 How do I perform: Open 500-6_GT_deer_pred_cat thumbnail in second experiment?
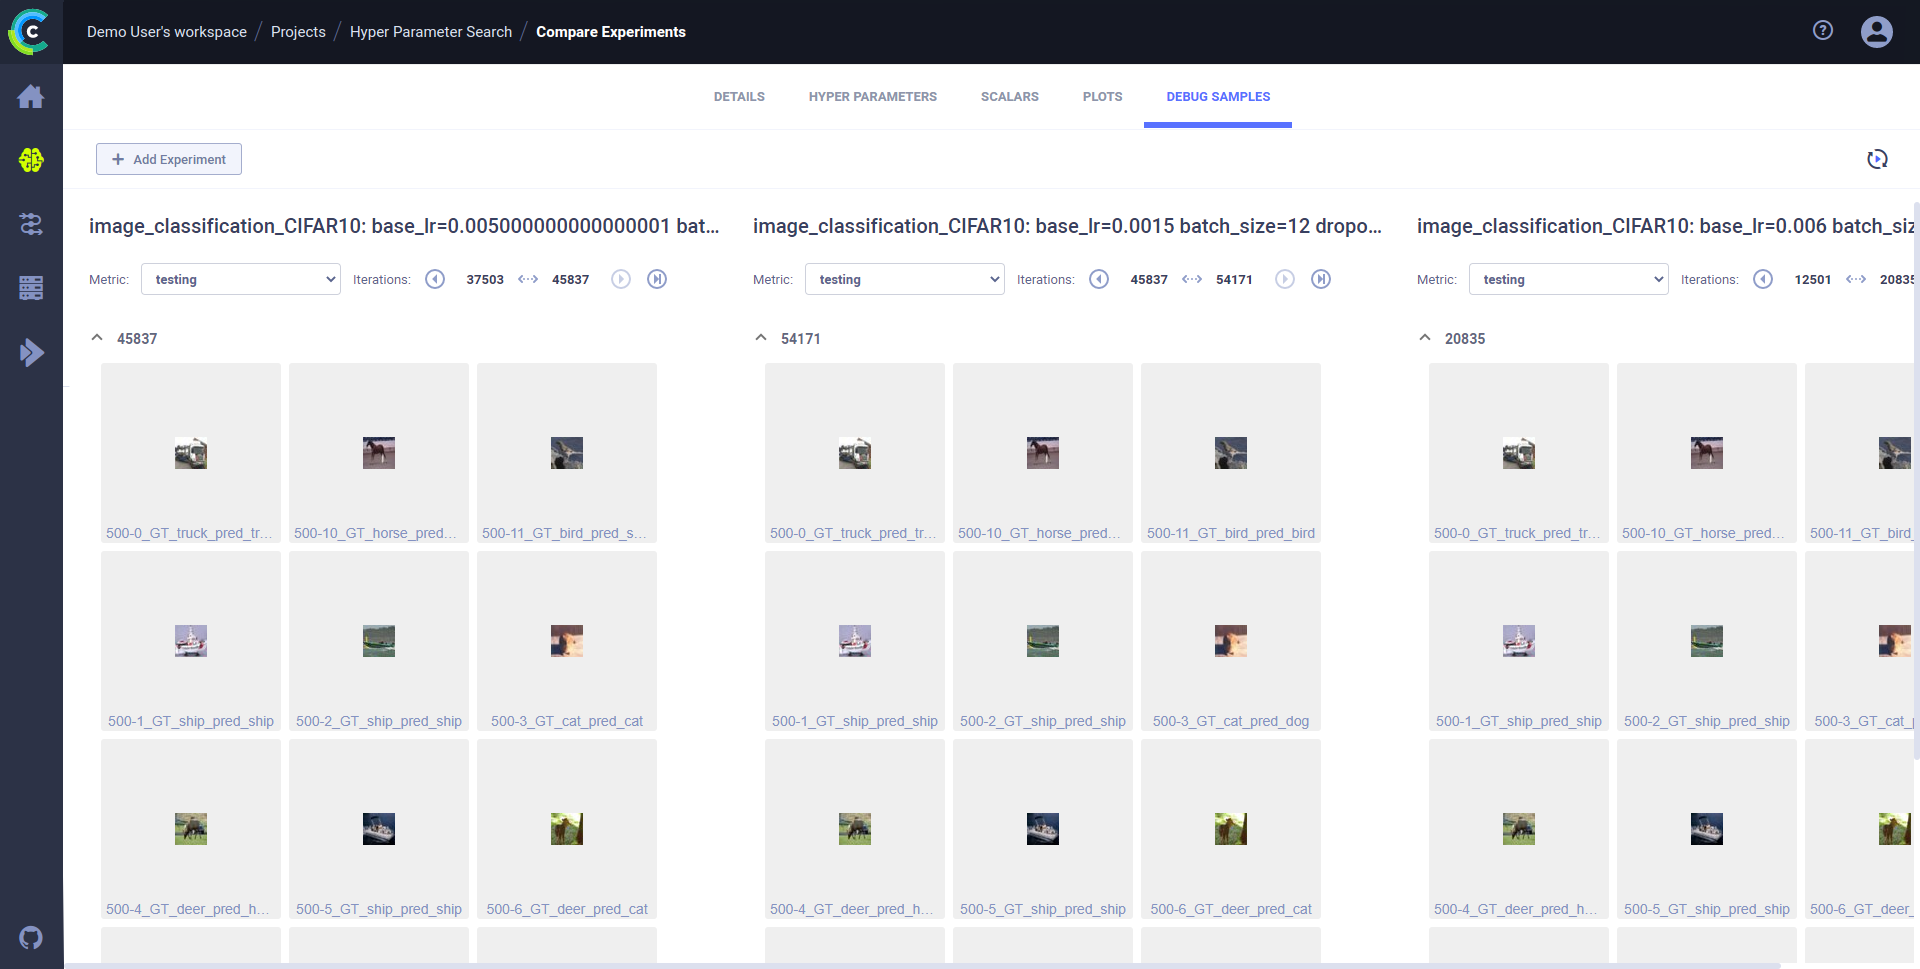1231,829
